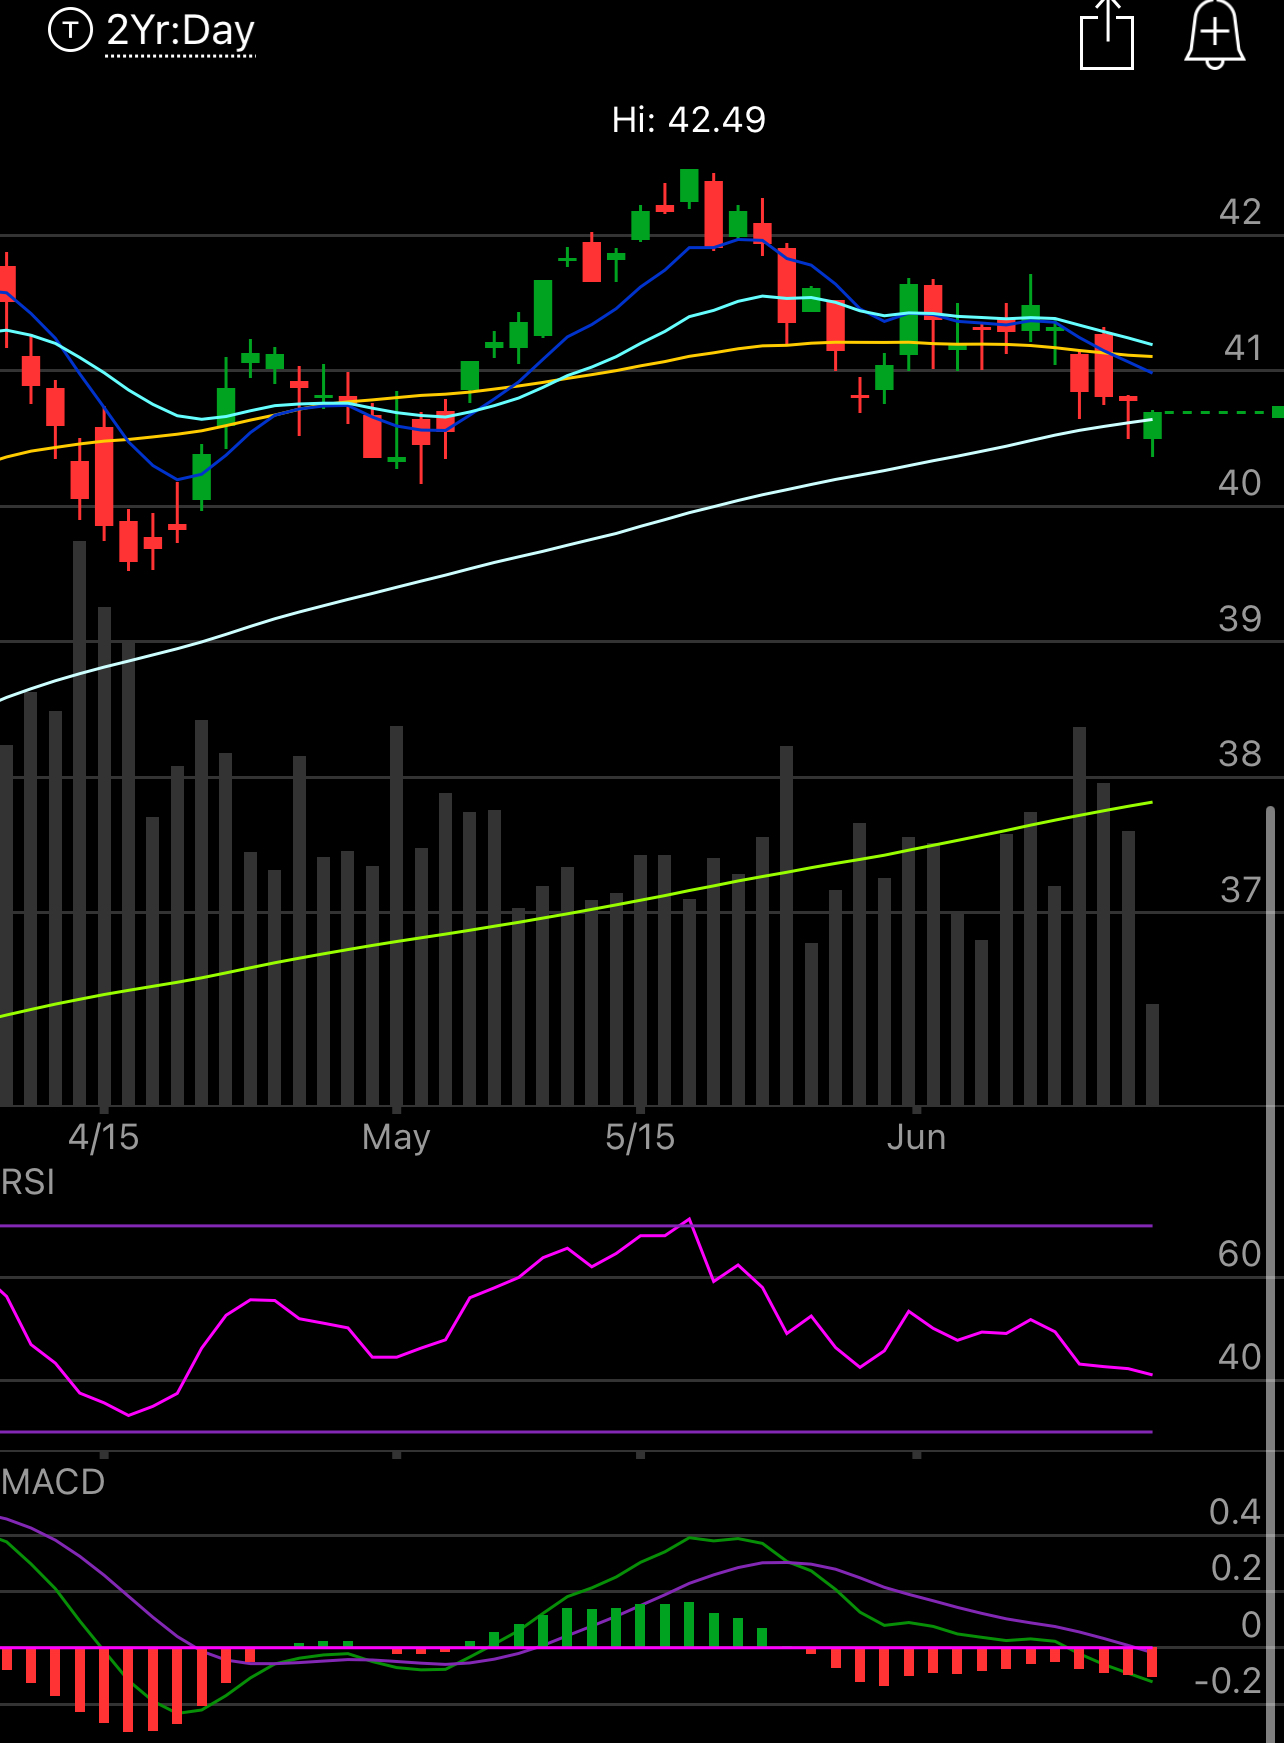The image size is (1284, 1743).
Task: Tap the circled T ticker icon
Action: [70, 30]
